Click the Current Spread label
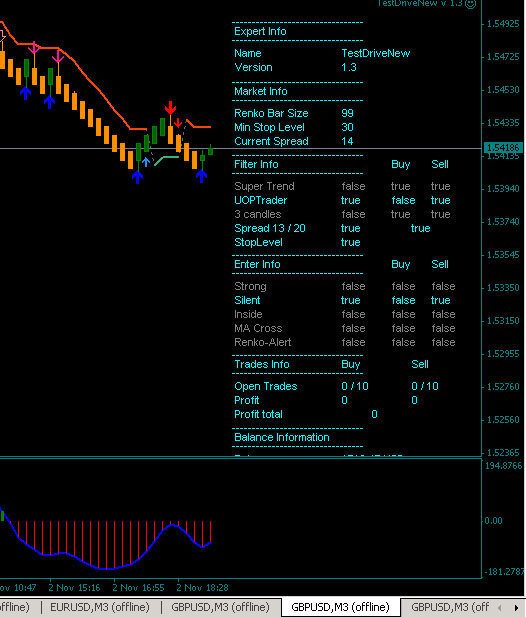The image size is (526, 617). tap(271, 141)
